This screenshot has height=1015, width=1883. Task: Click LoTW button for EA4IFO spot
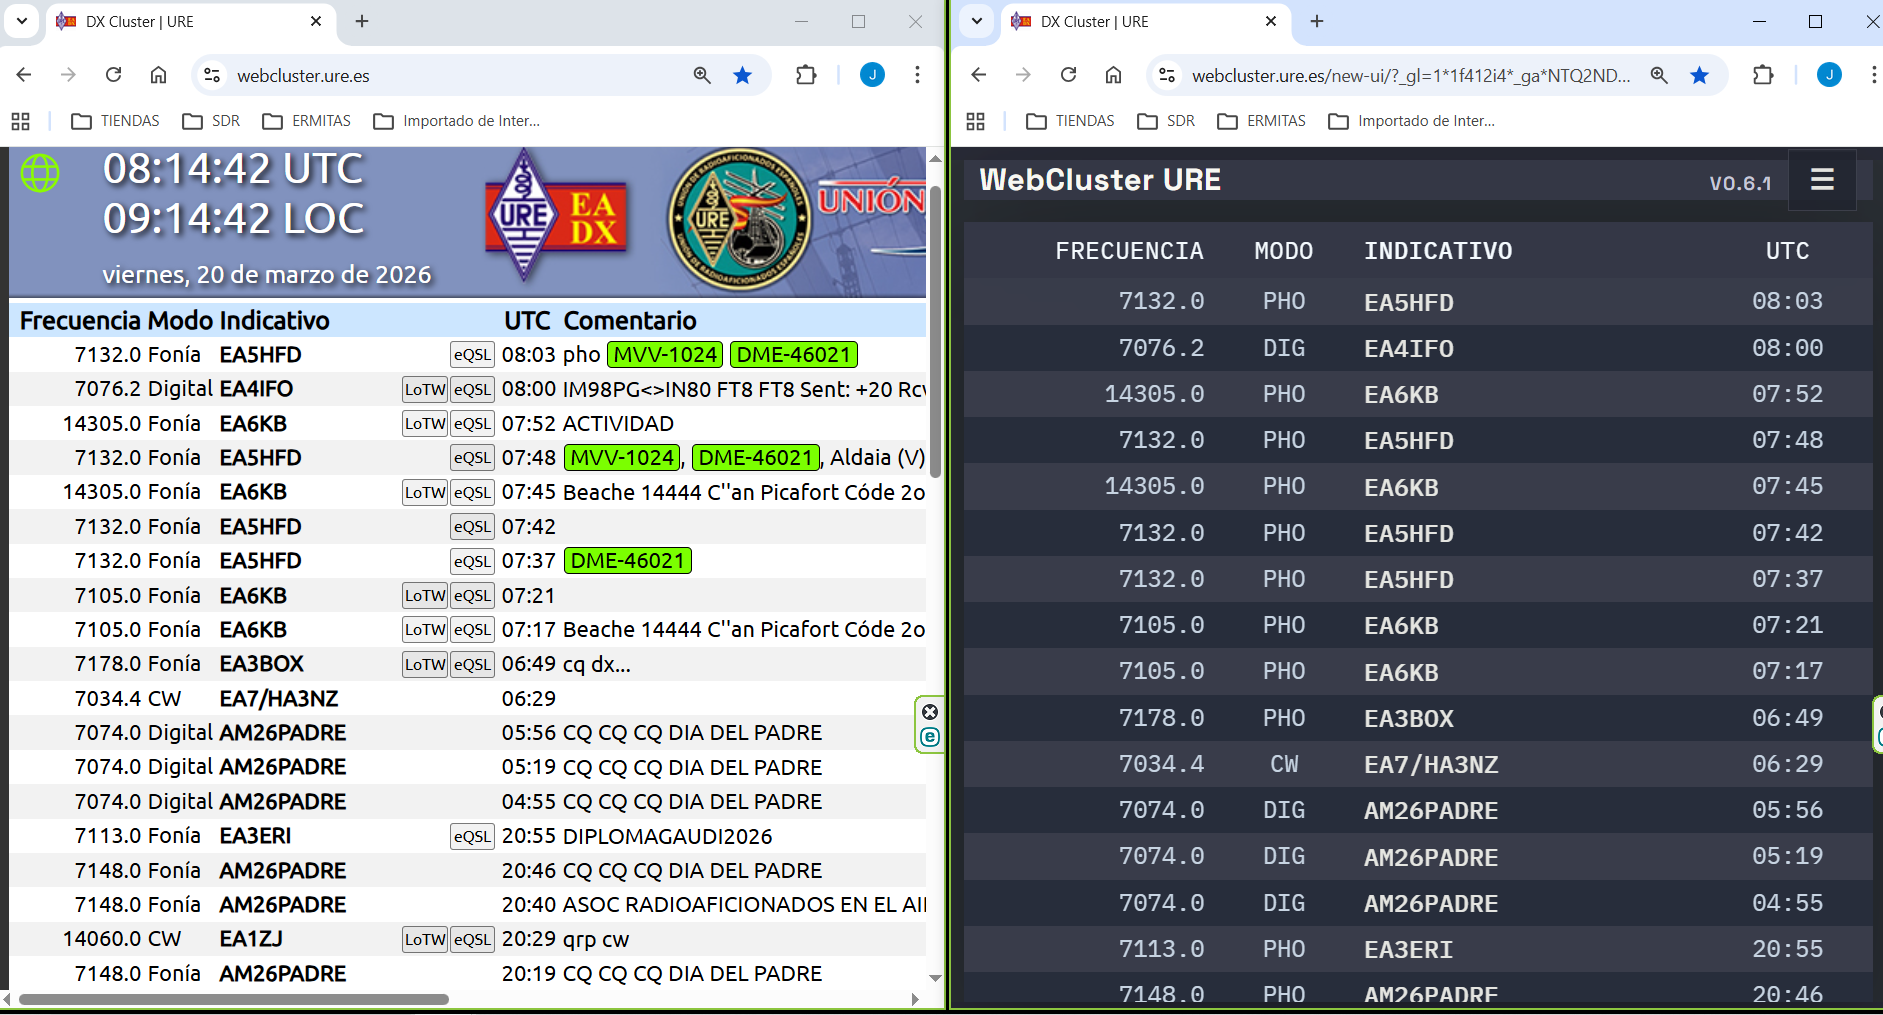(424, 390)
